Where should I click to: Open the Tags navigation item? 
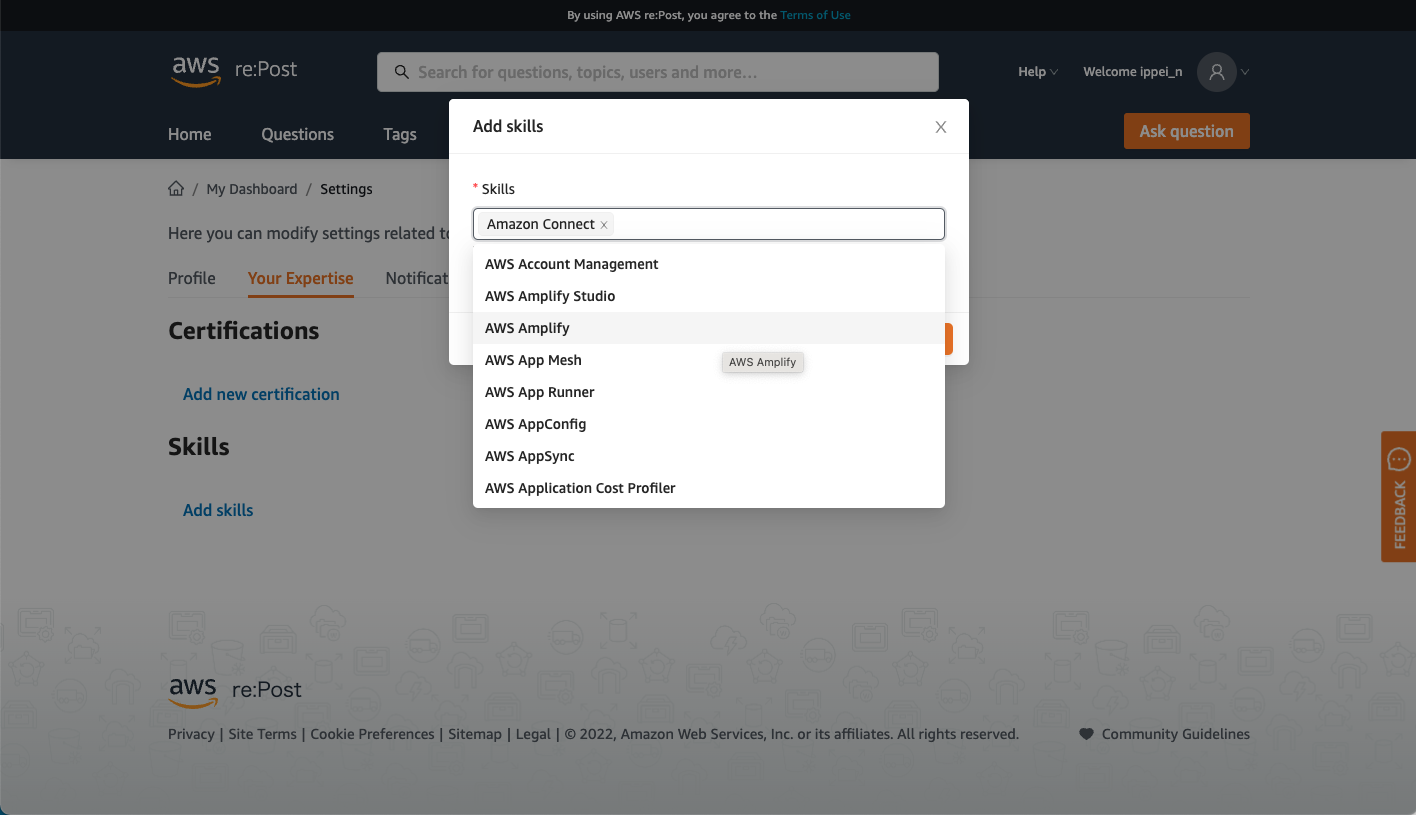[400, 134]
